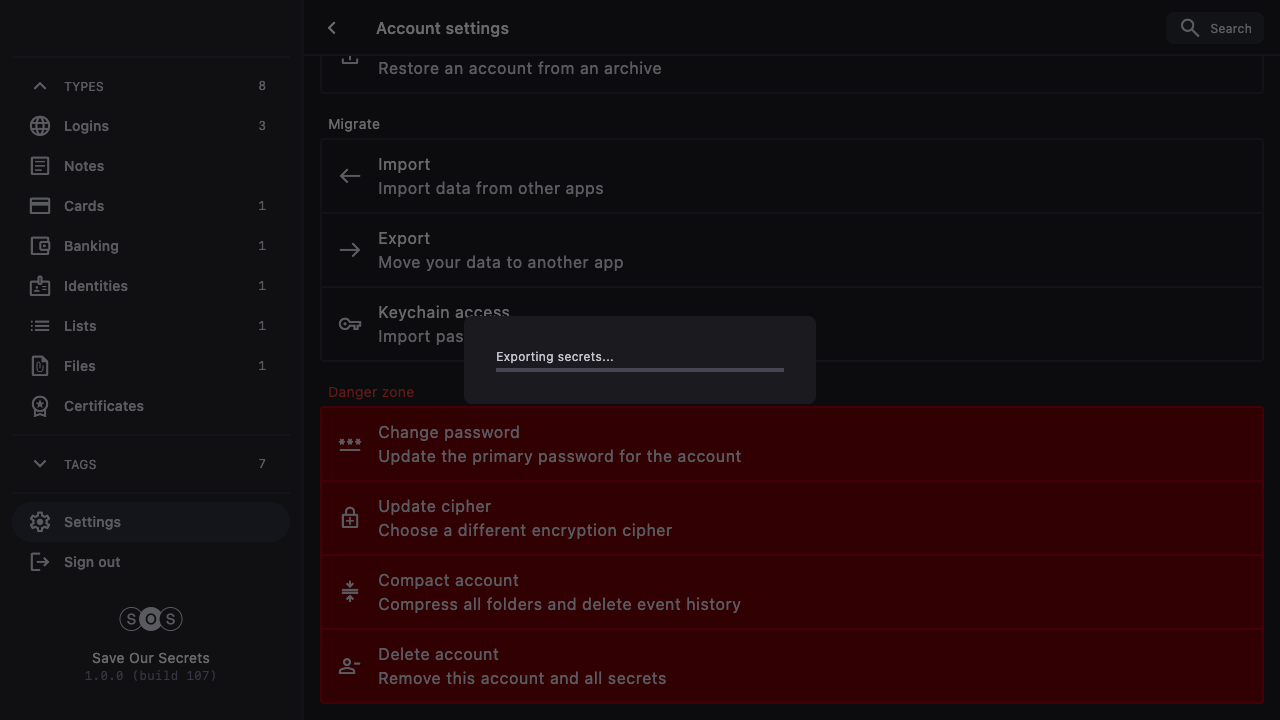Click the Identities badge icon
This screenshot has width=1280, height=720.
tap(40, 286)
